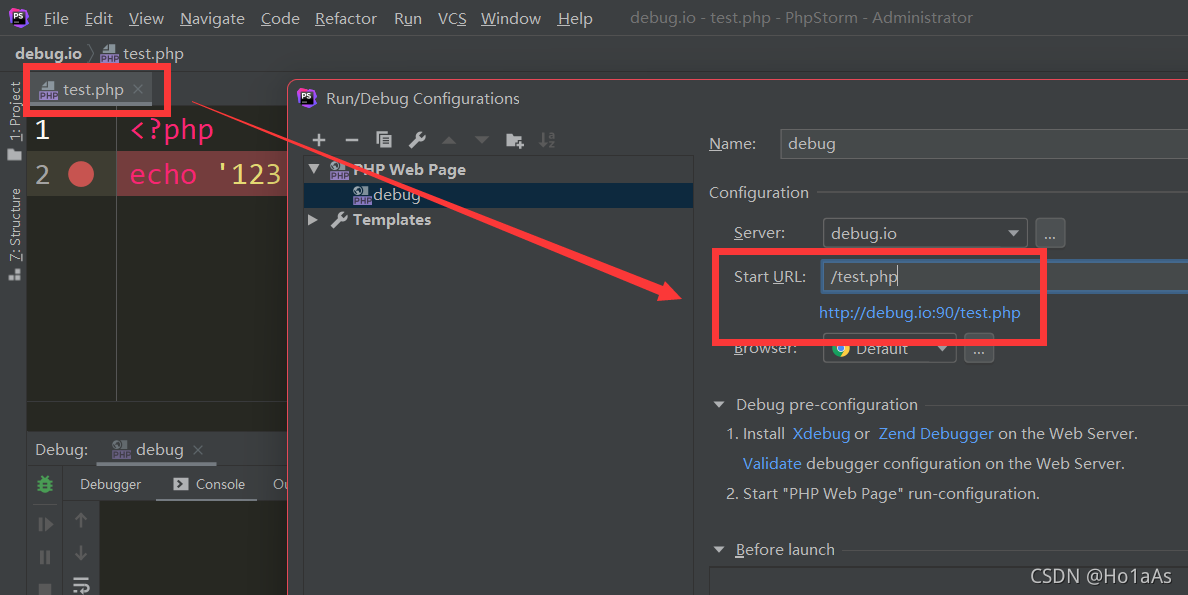Image resolution: width=1188 pixels, height=595 pixels.
Task: Remove configuration with minus icon
Action: [352, 140]
